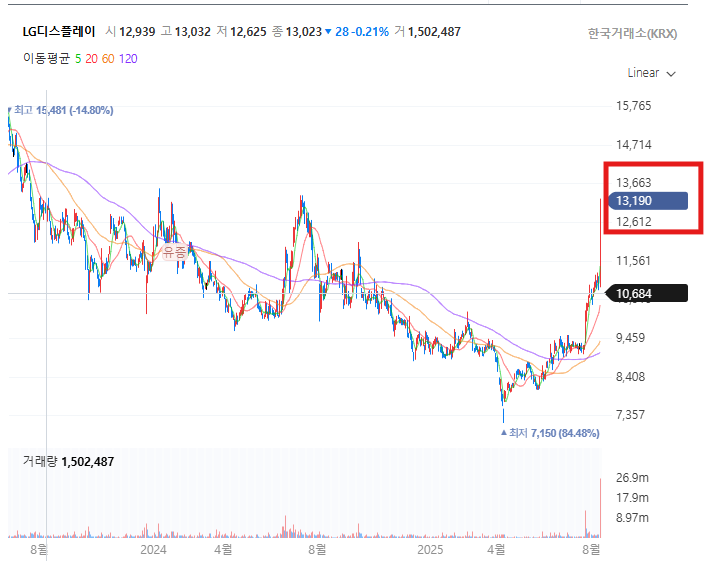704x561 pixels.
Task: Click the high price 13,032 value
Action: coord(193,32)
